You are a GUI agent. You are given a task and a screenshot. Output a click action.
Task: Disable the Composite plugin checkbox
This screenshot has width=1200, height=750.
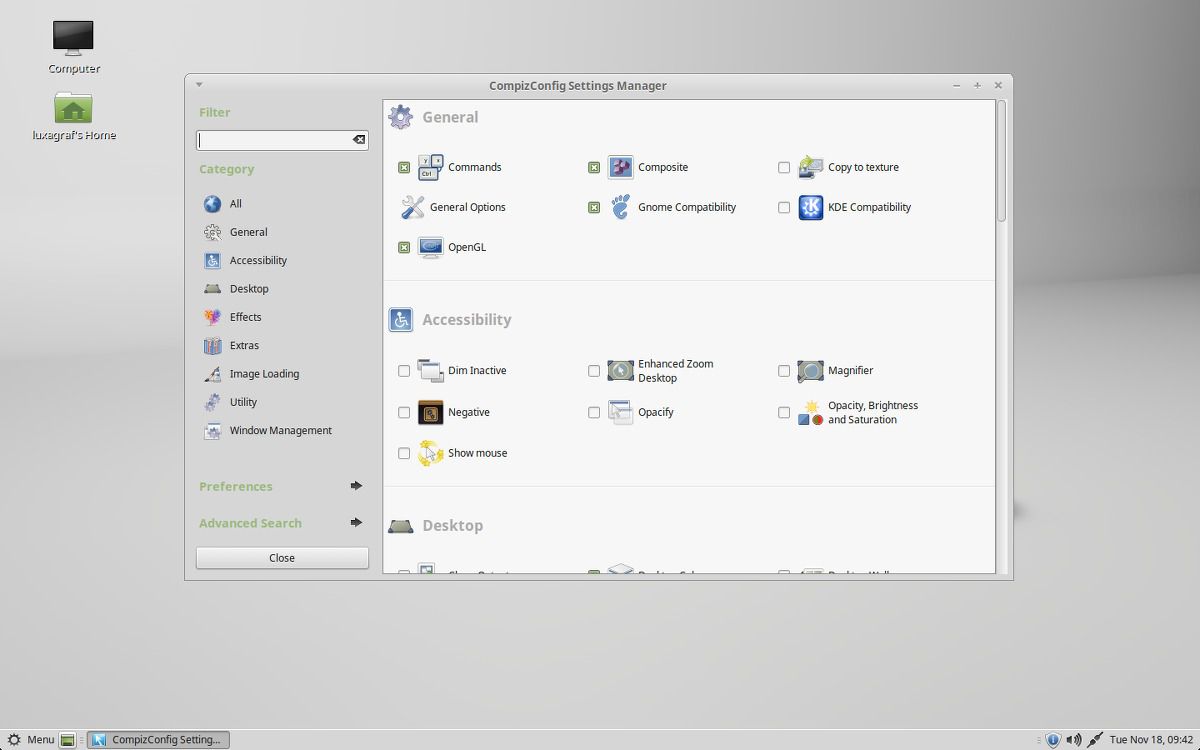pos(594,167)
